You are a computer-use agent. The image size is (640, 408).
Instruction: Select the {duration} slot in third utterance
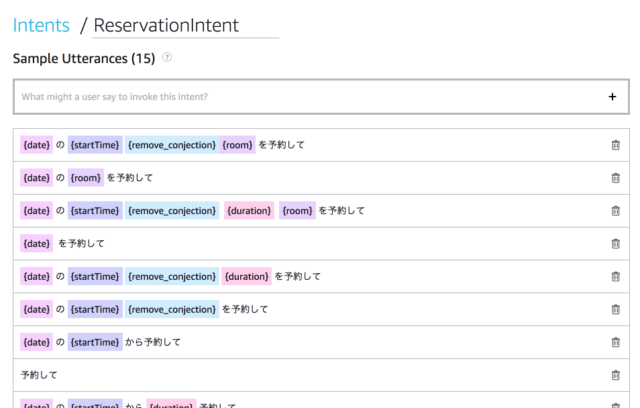[249, 211]
